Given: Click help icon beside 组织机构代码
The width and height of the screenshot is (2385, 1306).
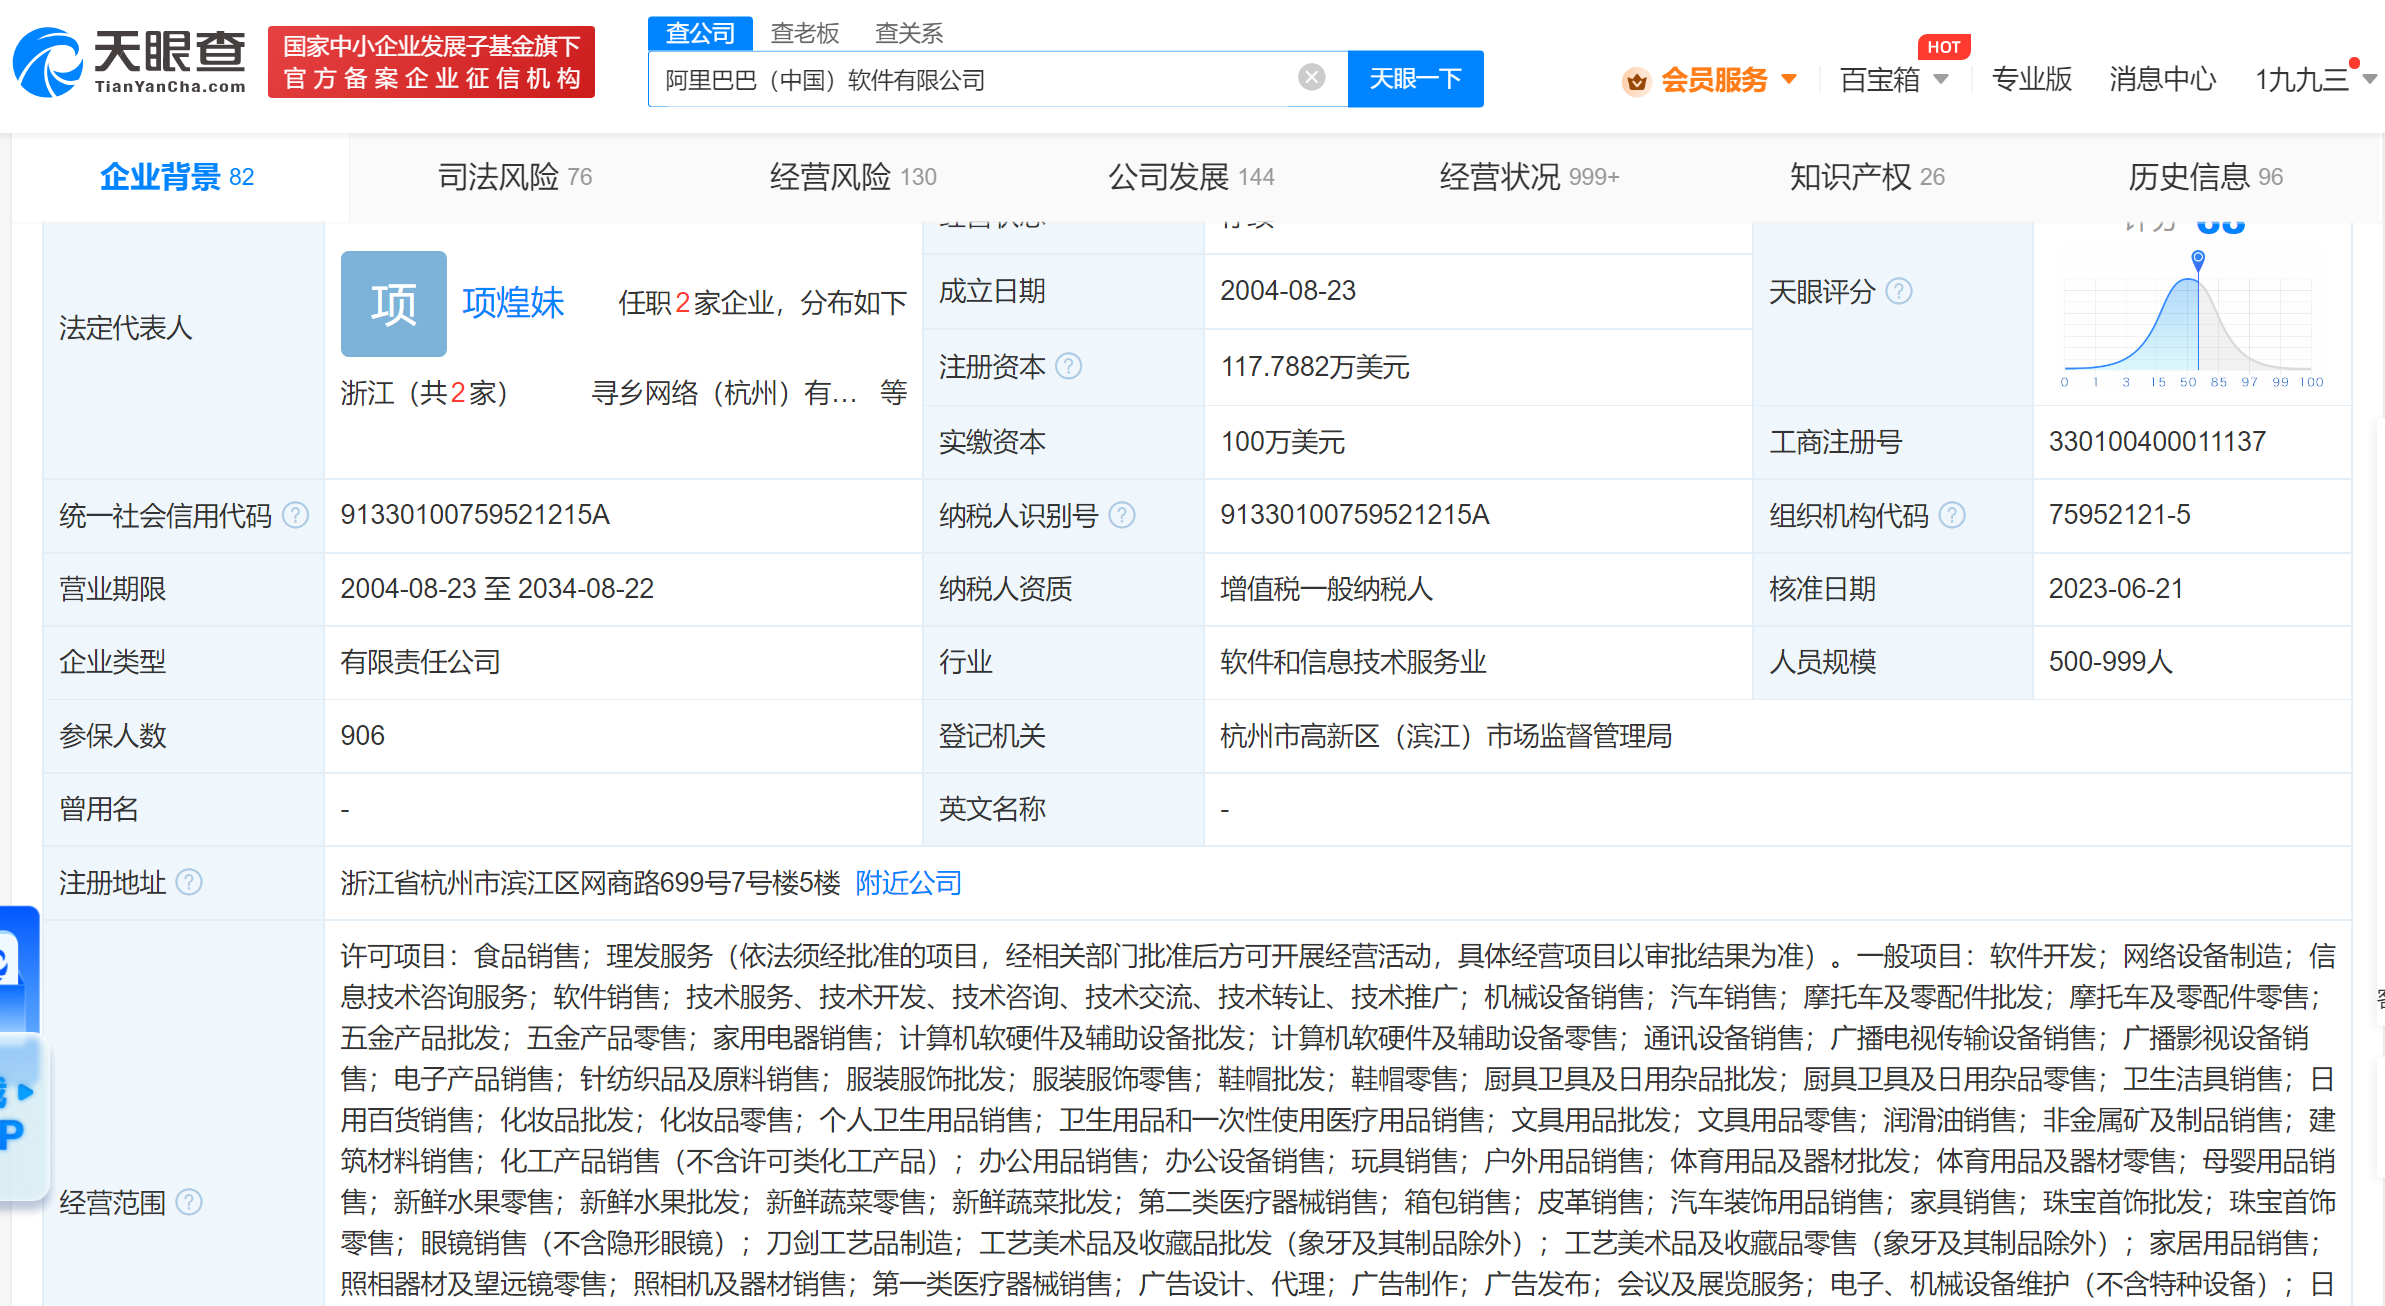Looking at the screenshot, I should (x=1952, y=515).
